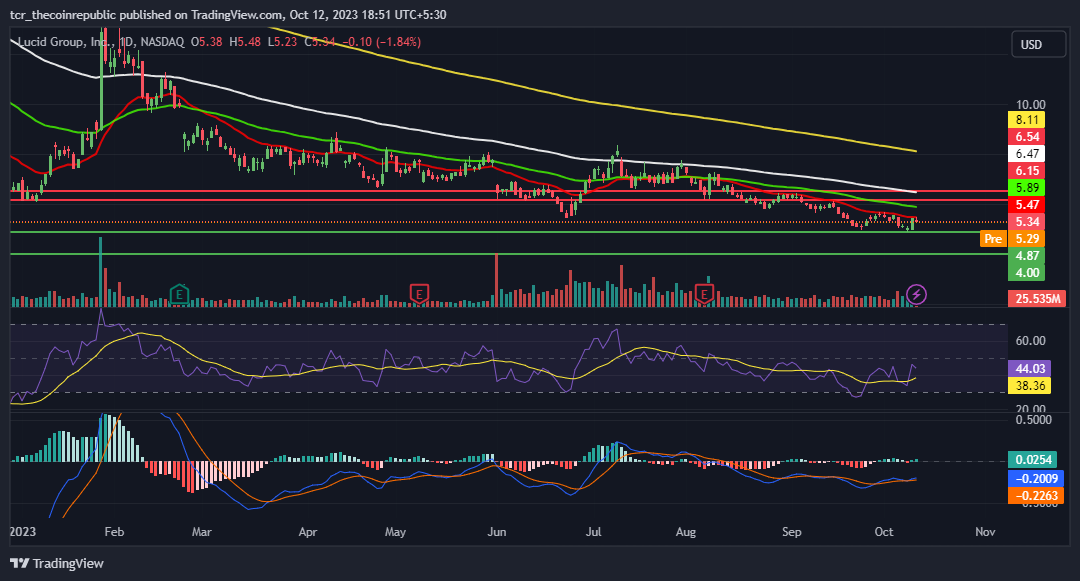The height and width of the screenshot is (581, 1080).
Task: Click the 25.535M volume label
Action: tap(1037, 298)
